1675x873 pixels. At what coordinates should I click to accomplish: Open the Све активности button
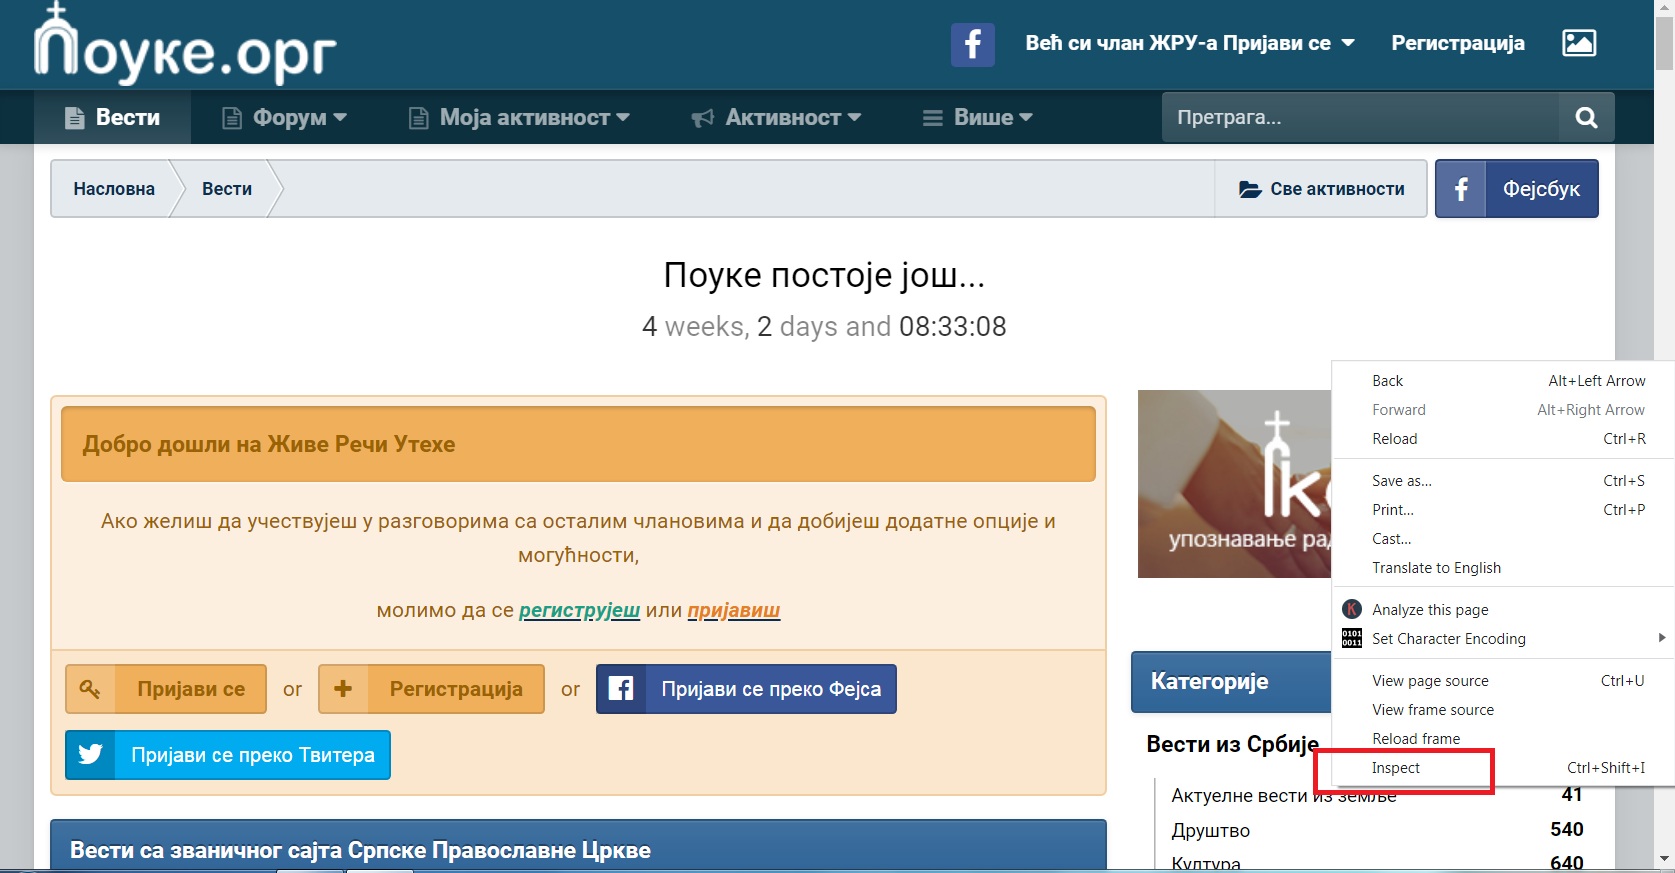point(1321,189)
